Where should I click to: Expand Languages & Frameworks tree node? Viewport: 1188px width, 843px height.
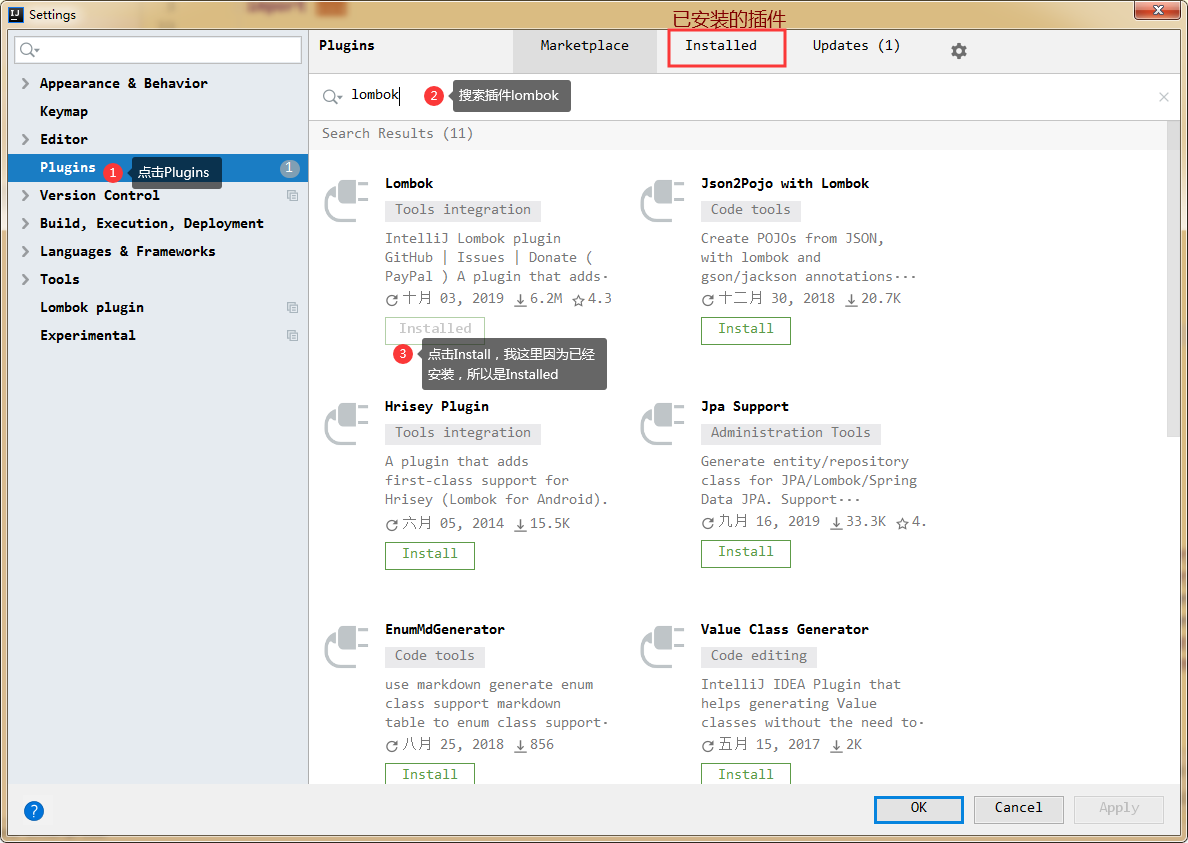26,251
